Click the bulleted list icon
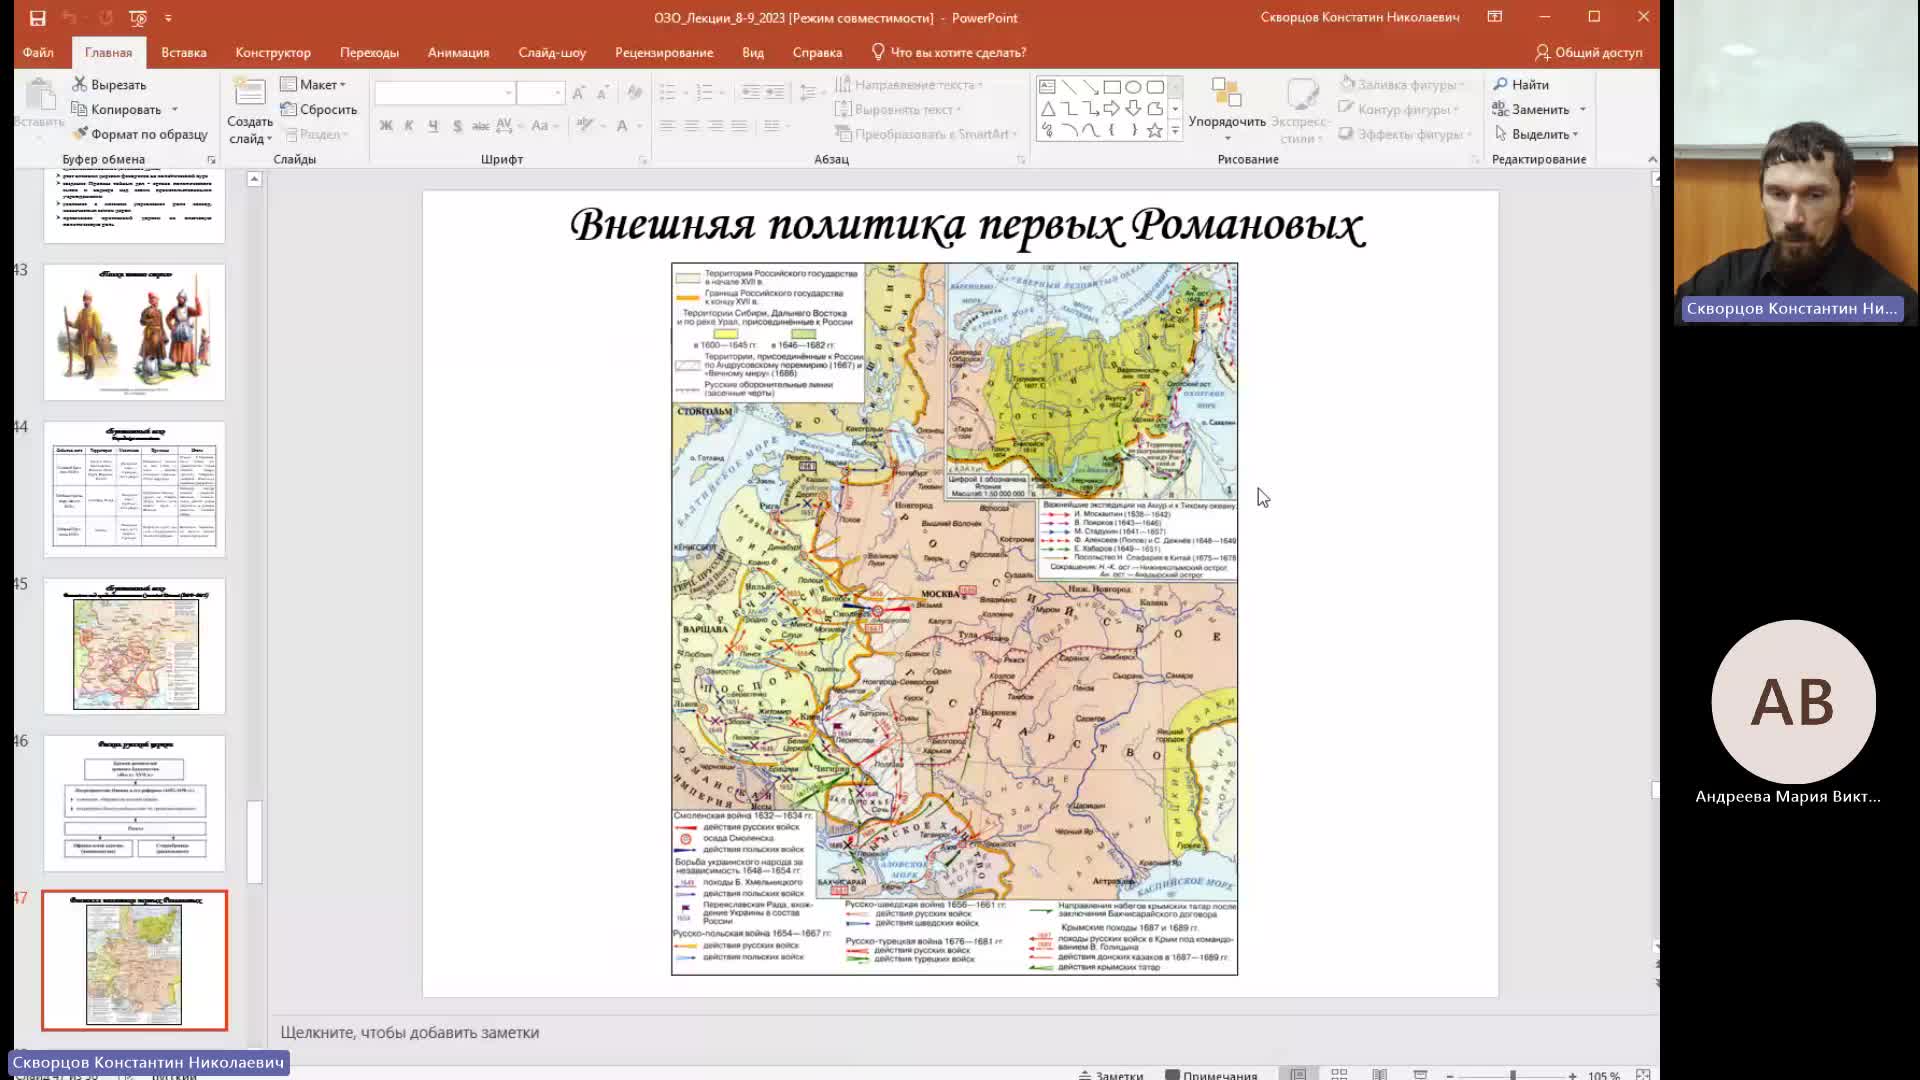The width and height of the screenshot is (1920, 1080). (668, 93)
